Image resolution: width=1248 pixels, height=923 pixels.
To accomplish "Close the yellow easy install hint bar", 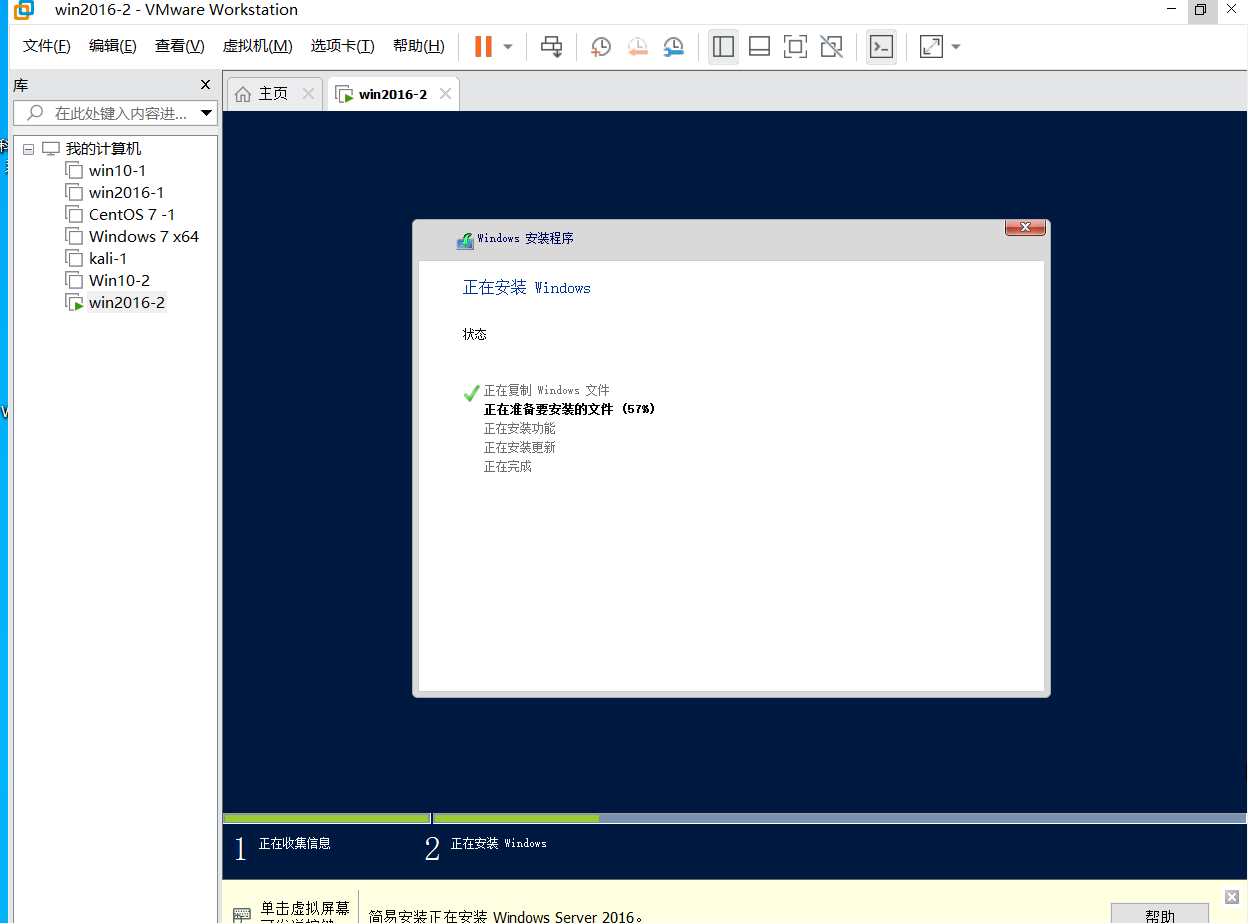I will click(1232, 897).
